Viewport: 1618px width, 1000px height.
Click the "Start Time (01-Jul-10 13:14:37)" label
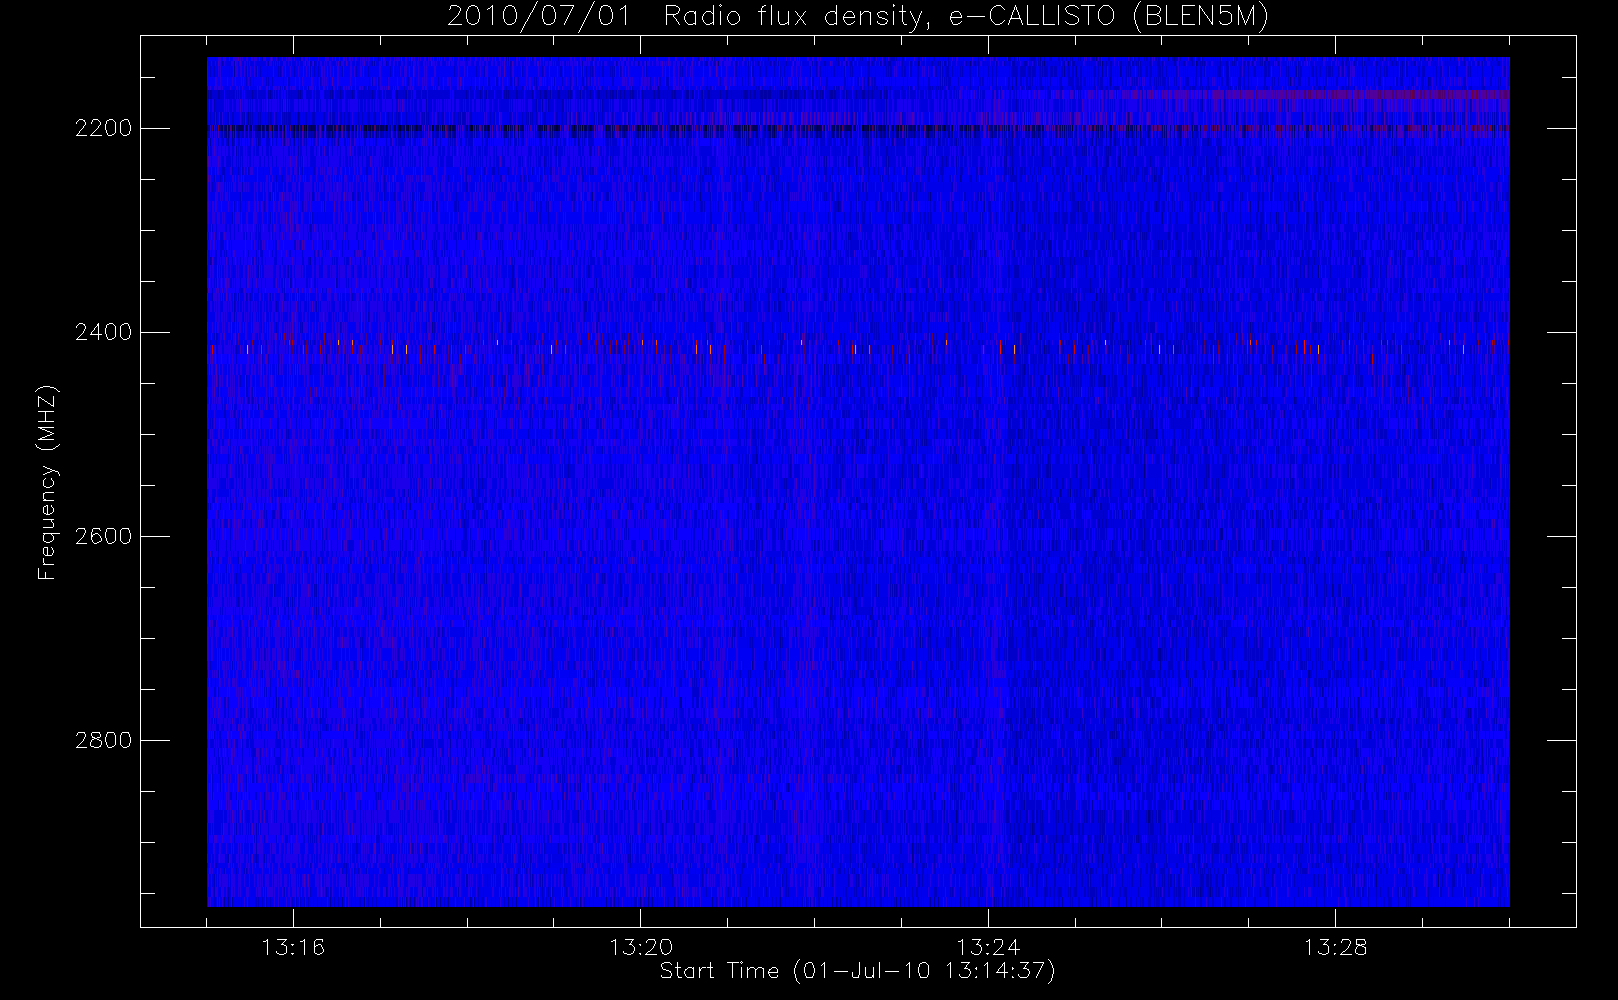coord(858,971)
